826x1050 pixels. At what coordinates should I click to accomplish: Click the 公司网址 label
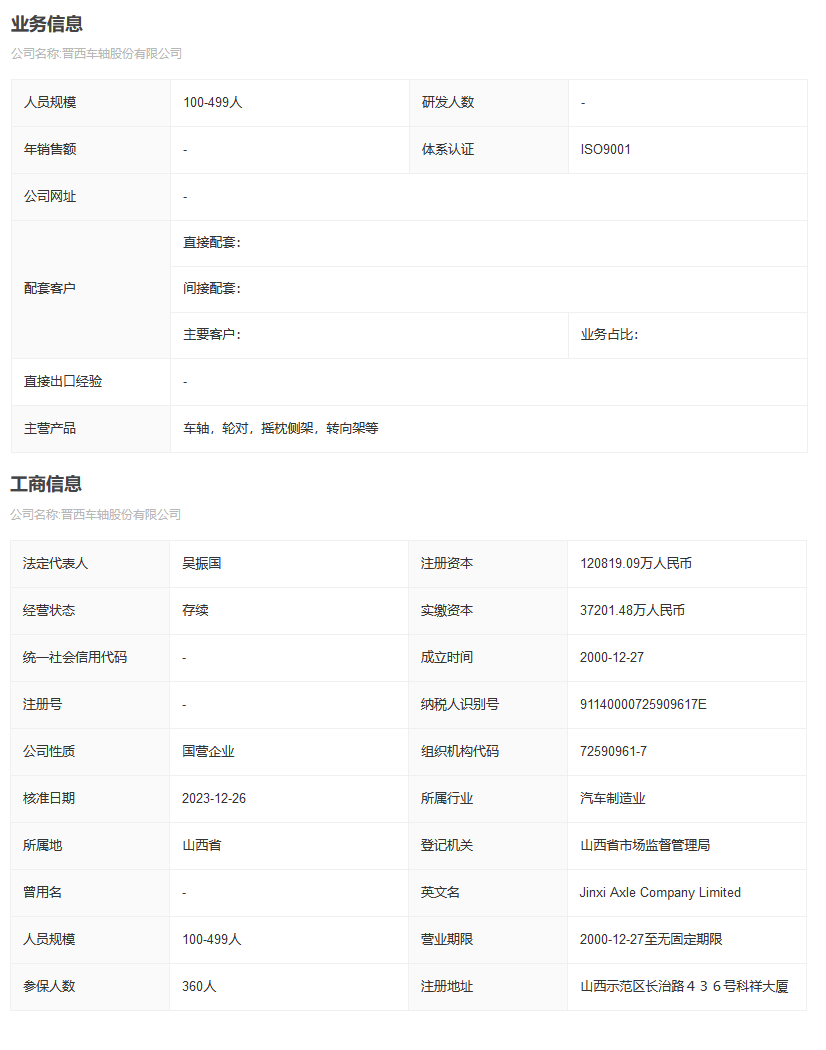(x=50, y=196)
